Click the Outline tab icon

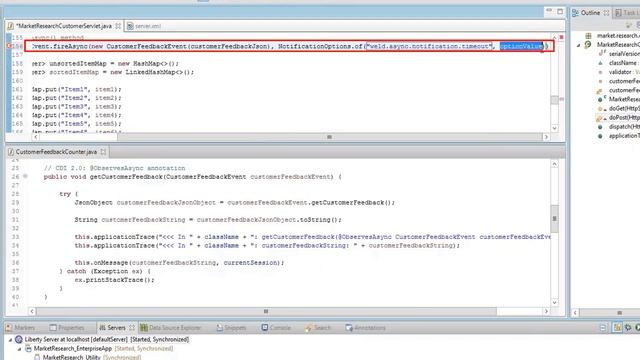coord(576,13)
